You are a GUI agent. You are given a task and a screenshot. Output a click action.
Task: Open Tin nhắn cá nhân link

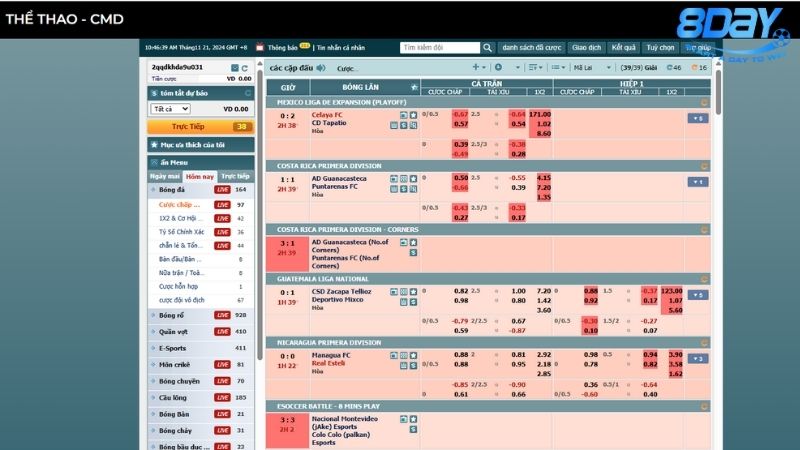pyautogui.click(x=341, y=47)
